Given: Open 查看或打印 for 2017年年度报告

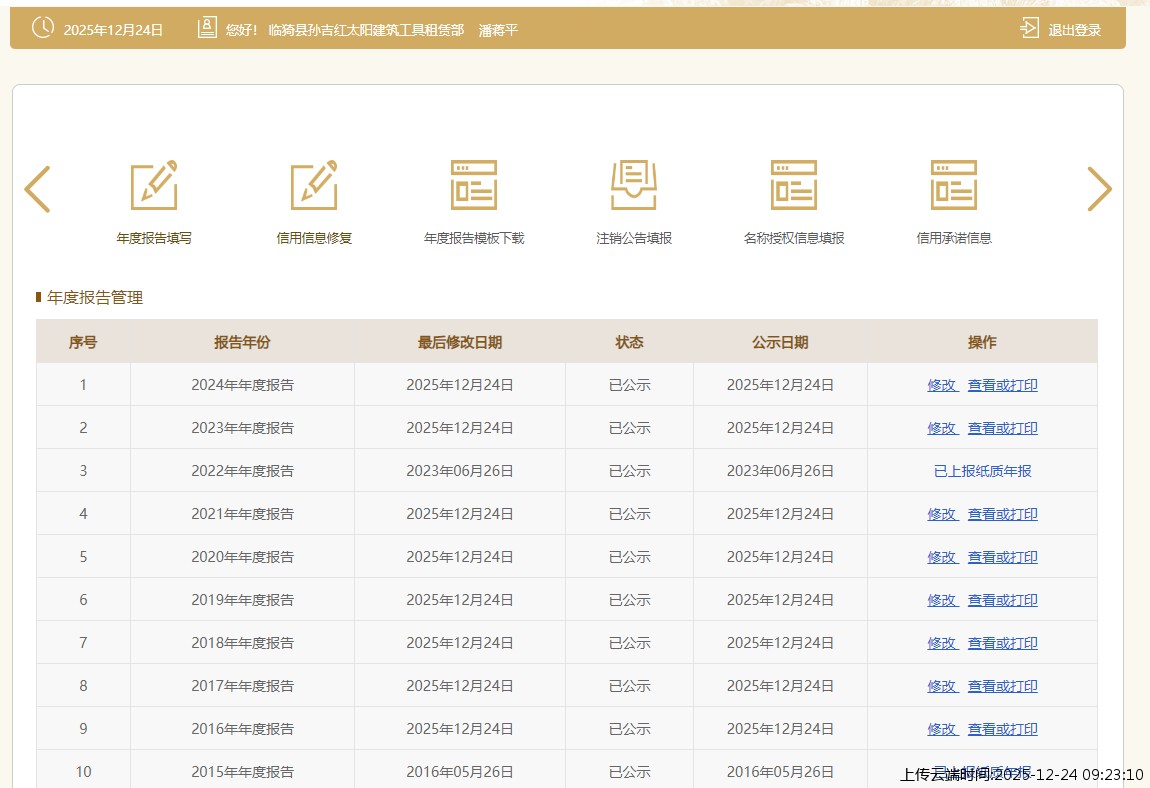Looking at the screenshot, I should 1002,686.
